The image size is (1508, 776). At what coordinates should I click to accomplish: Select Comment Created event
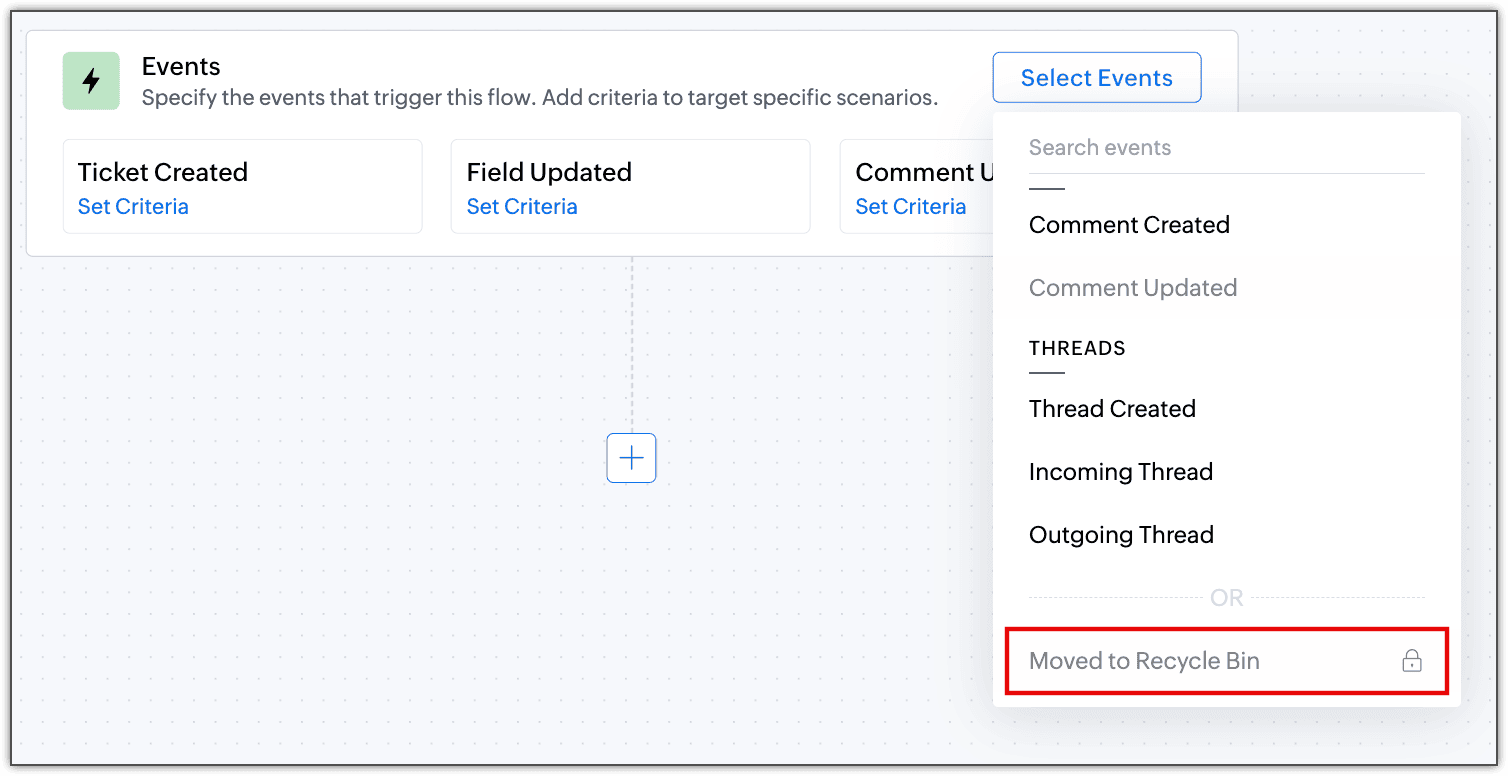click(1129, 225)
